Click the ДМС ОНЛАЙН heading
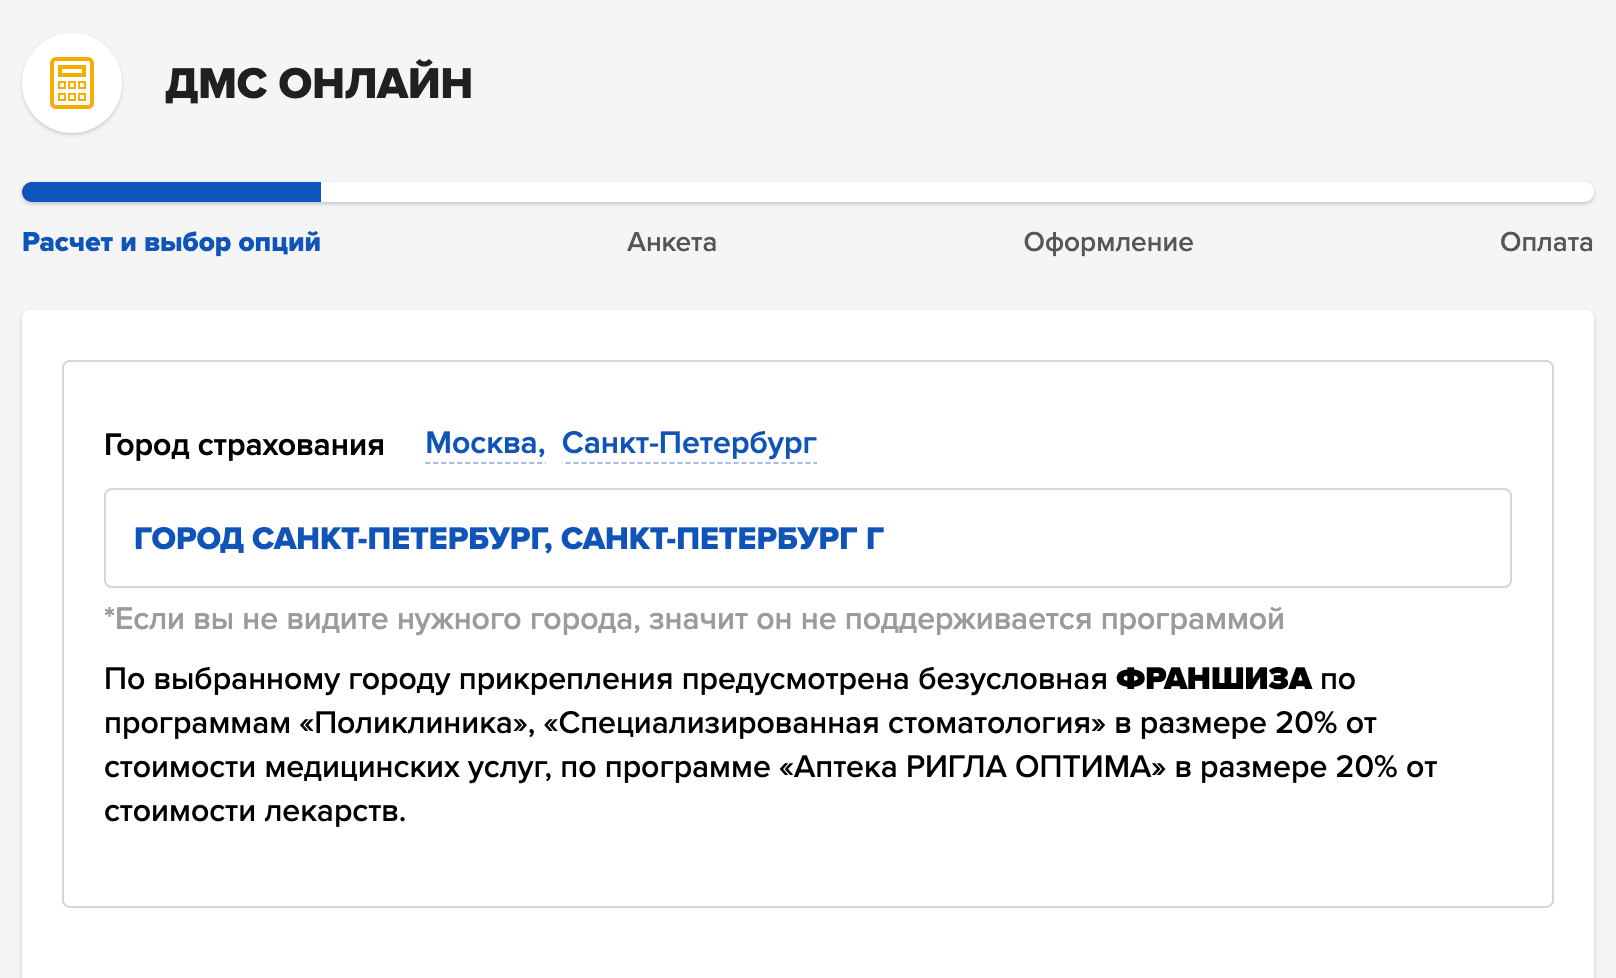The height and width of the screenshot is (978, 1616). coord(319,83)
